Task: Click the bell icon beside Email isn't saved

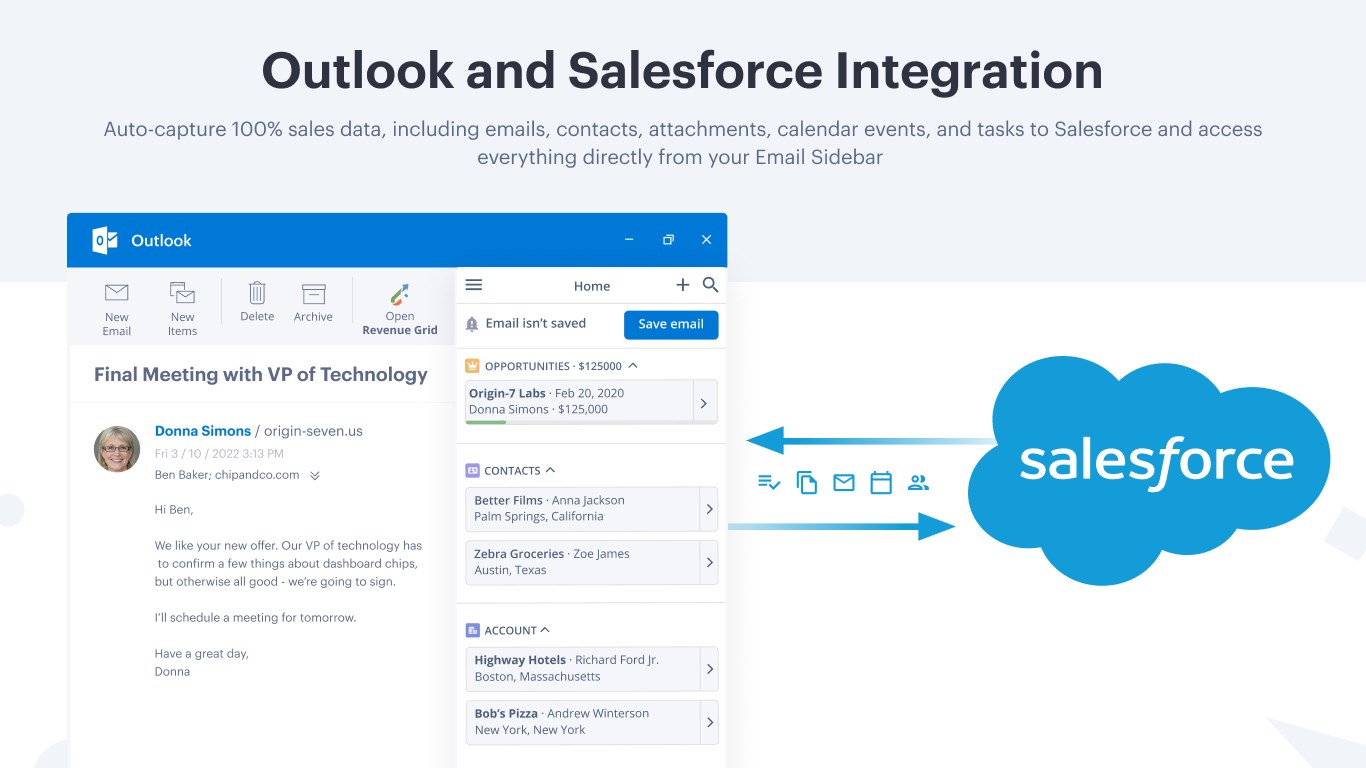Action: click(x=472, y=324)
